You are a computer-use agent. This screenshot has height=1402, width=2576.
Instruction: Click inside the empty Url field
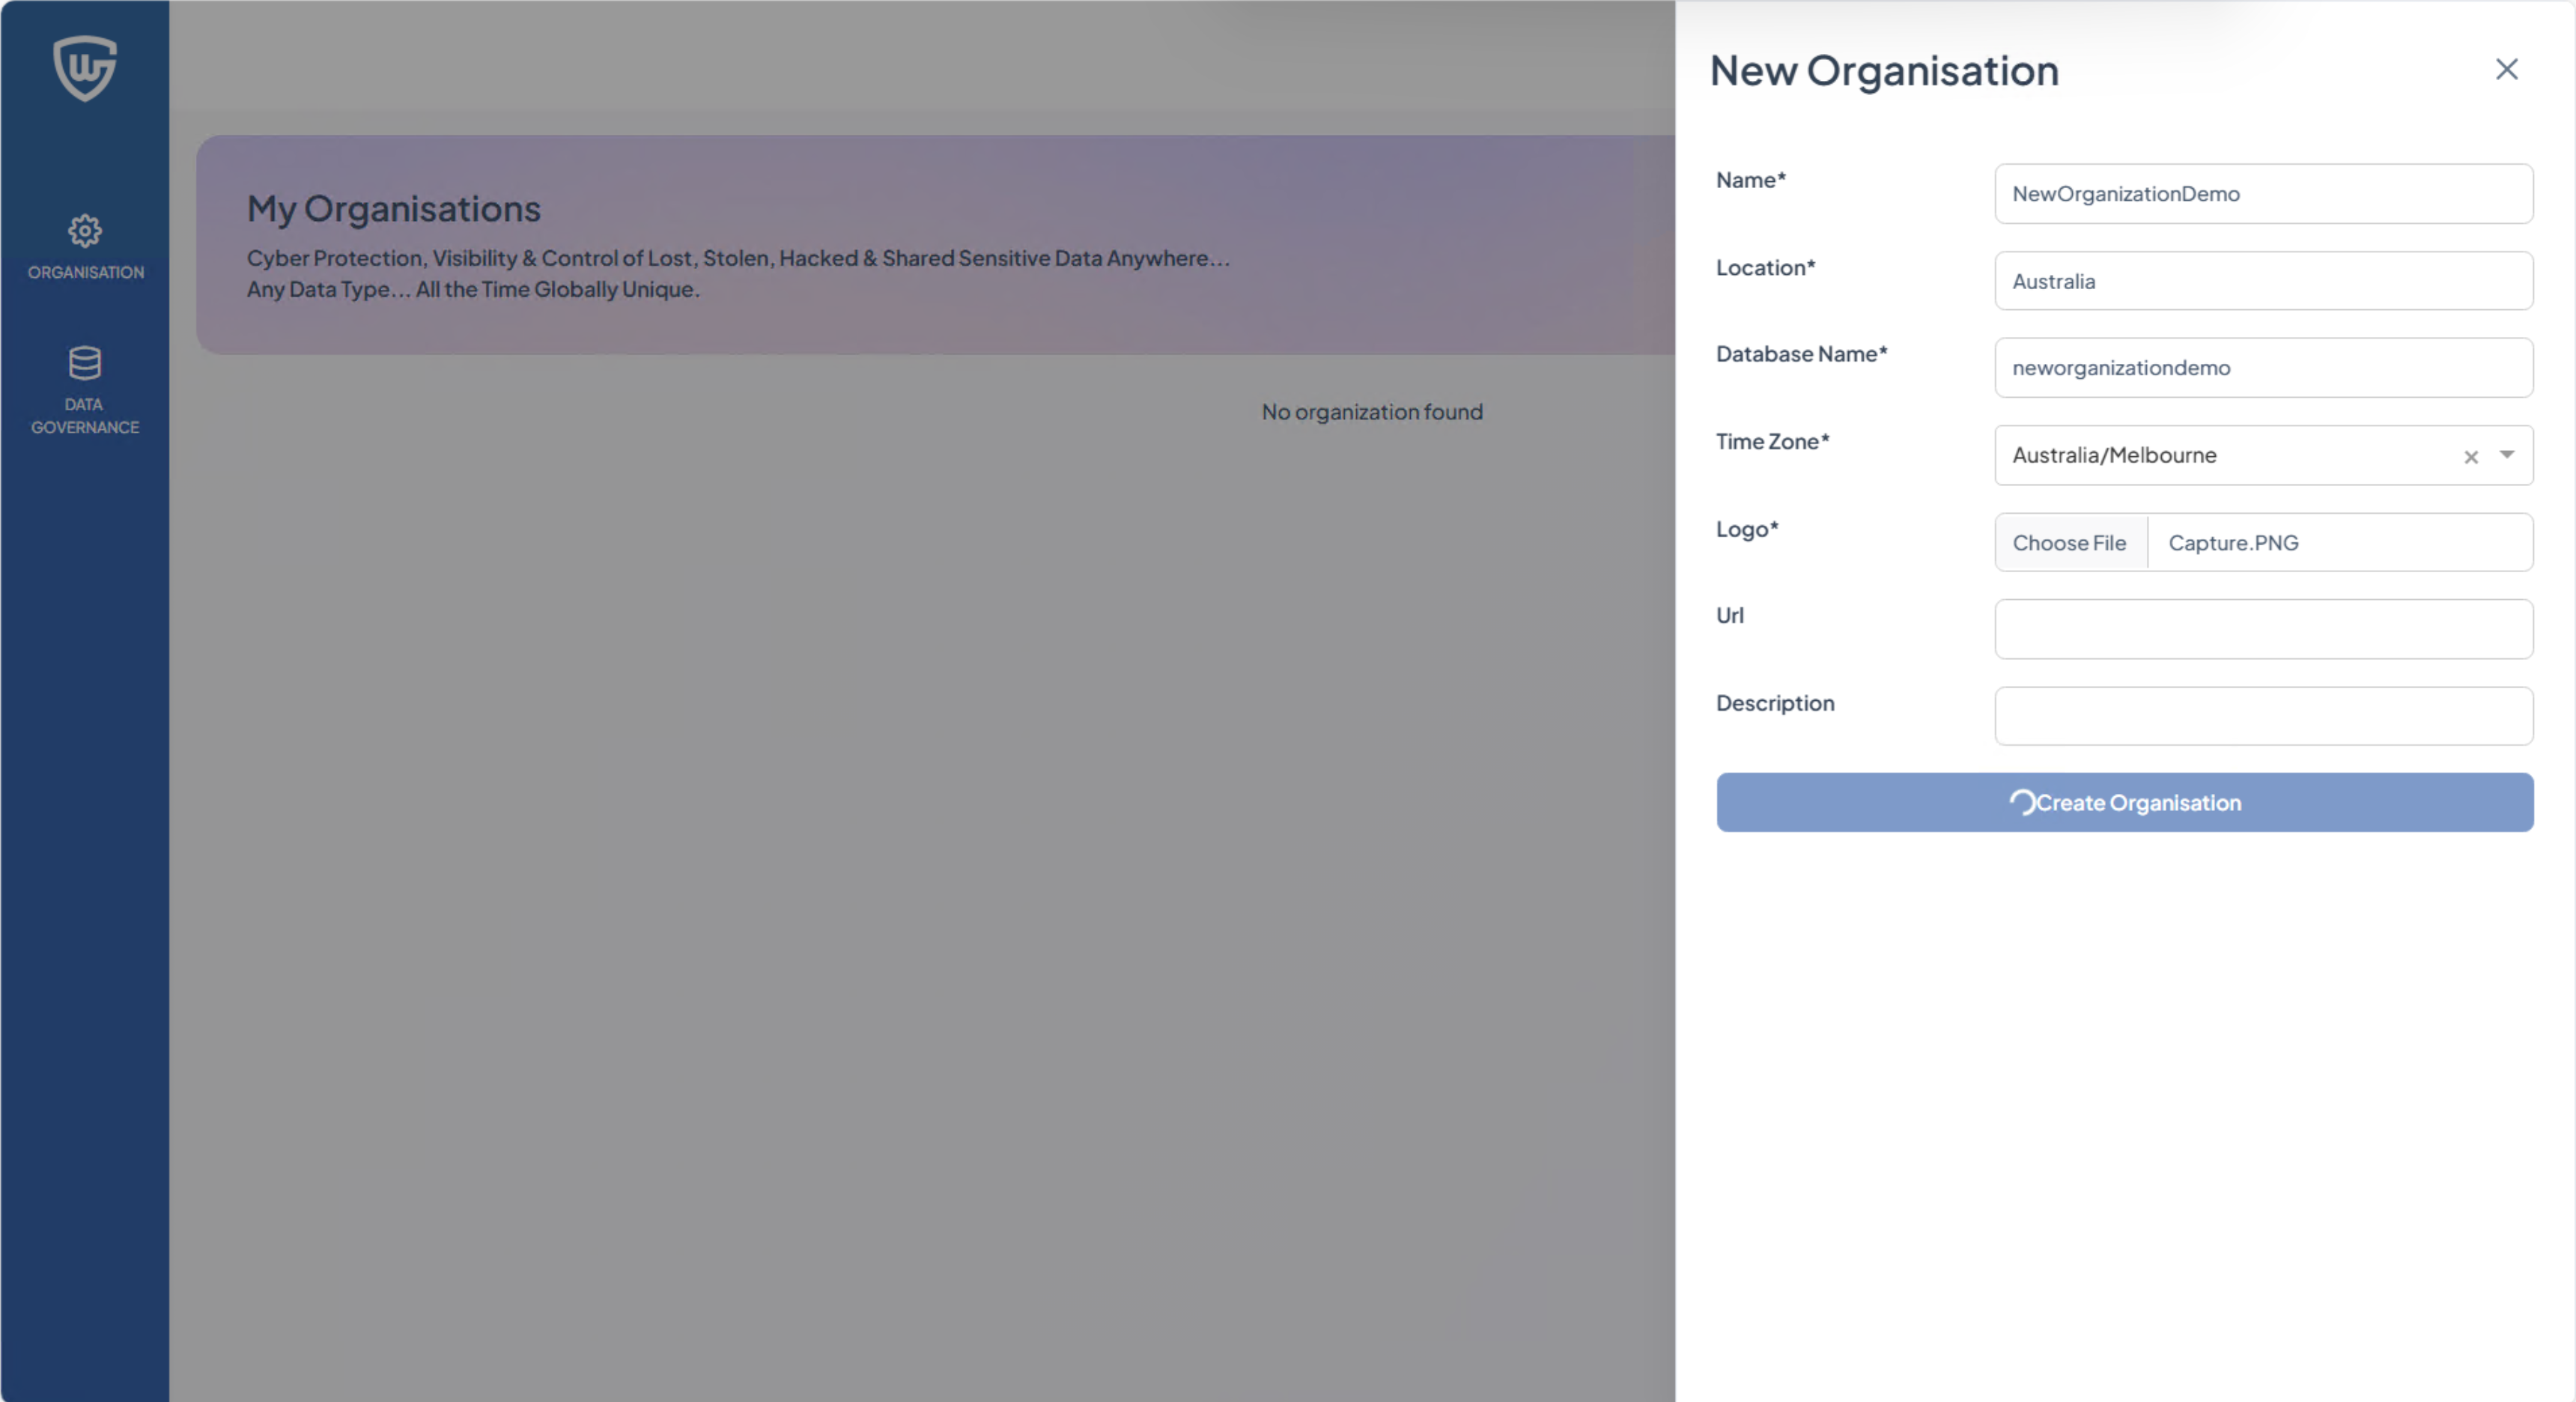pos(2261,629)
